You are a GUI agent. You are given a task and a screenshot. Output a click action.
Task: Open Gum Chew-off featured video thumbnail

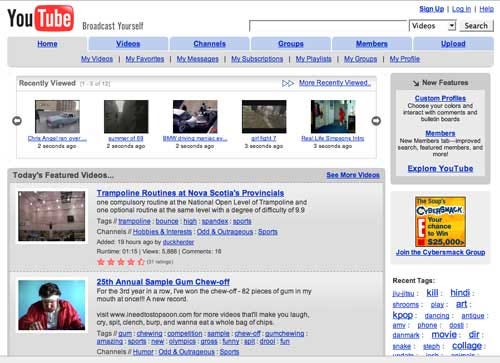52,305
